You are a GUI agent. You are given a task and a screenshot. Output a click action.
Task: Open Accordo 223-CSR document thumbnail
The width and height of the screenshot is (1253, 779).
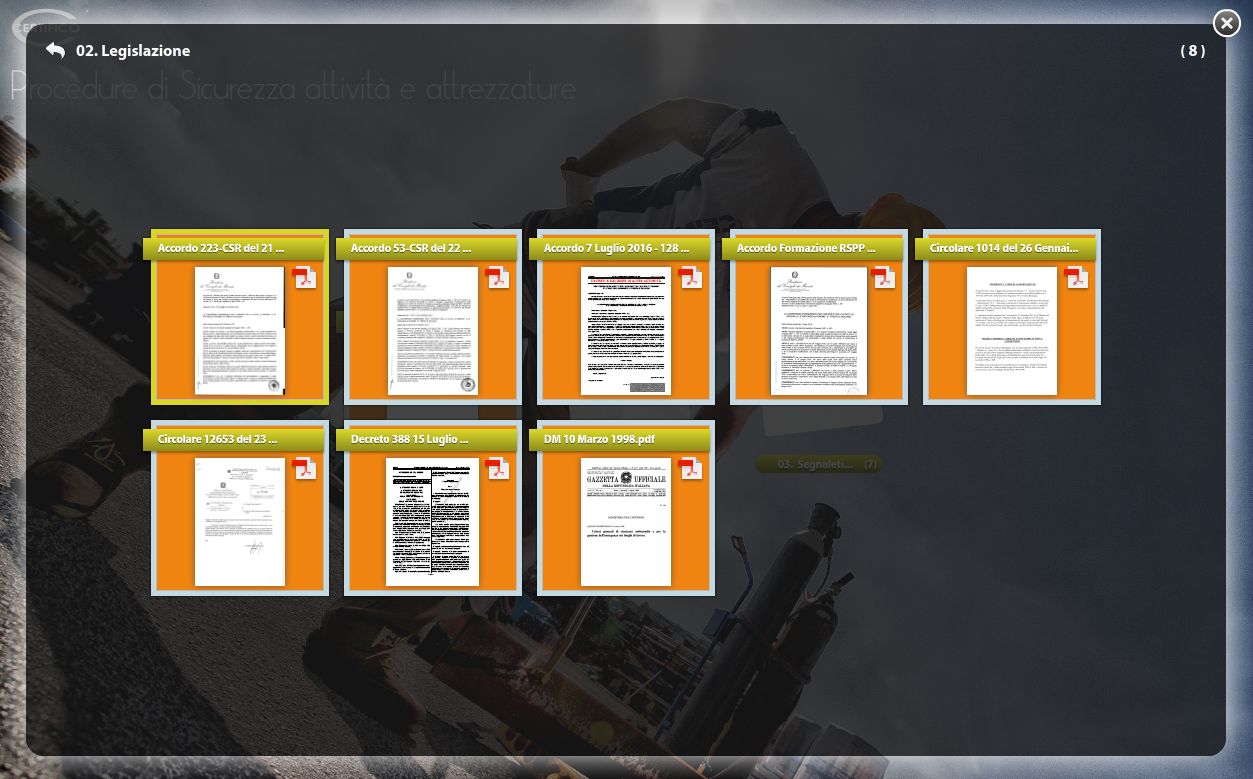click(x=240, y=330)
